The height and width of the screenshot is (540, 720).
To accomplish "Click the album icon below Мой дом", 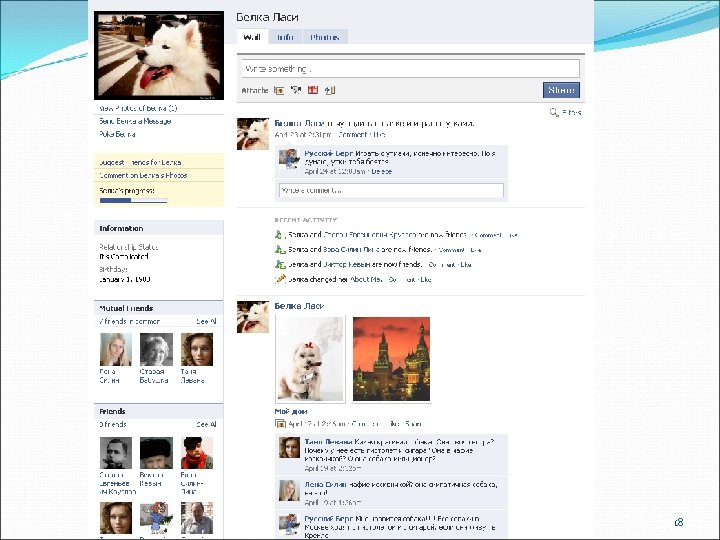I will pos(280,423).
